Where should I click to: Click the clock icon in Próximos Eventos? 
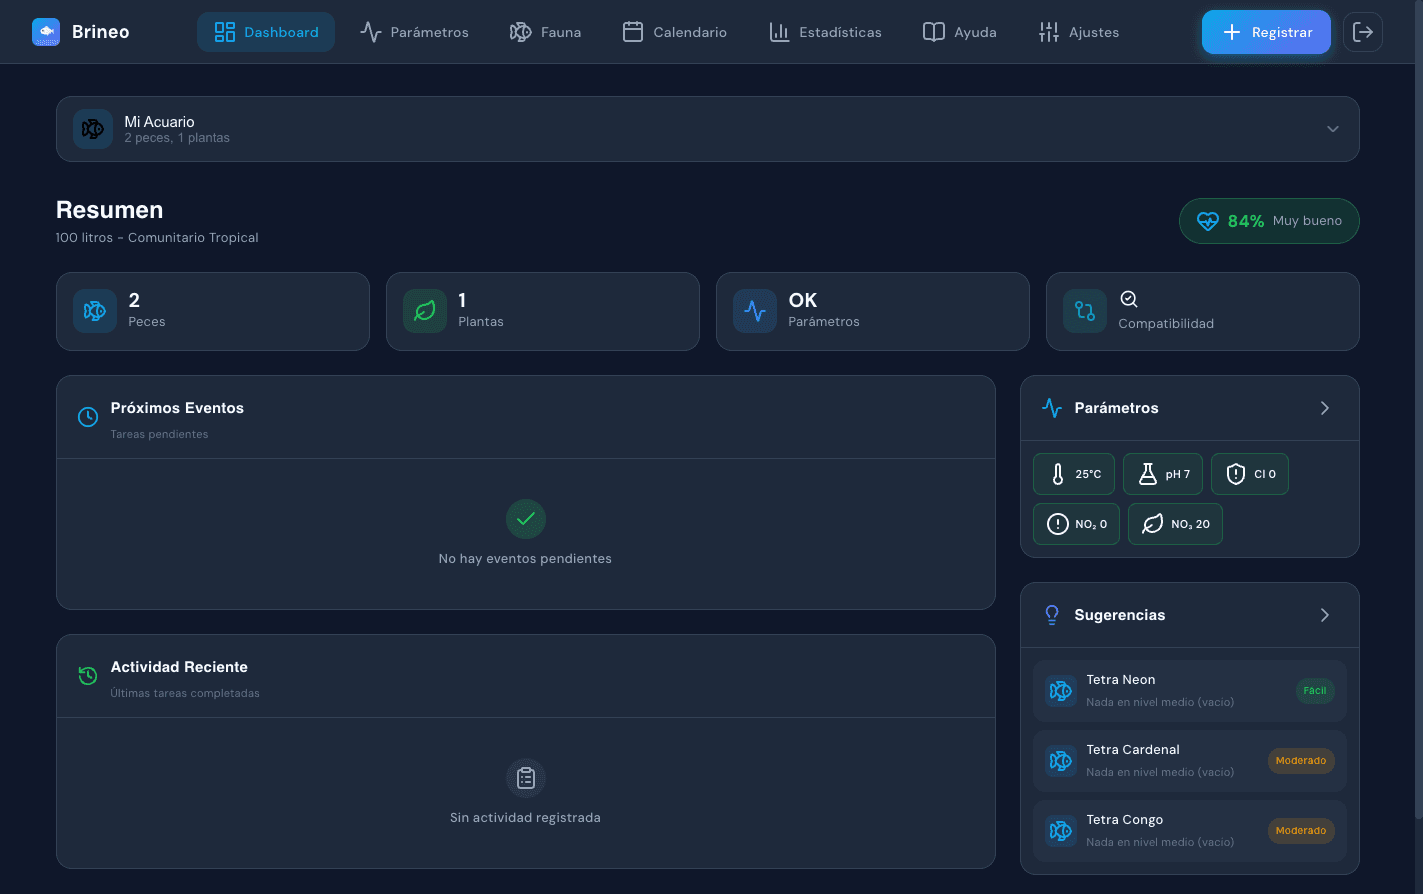(x=88, y=417)
